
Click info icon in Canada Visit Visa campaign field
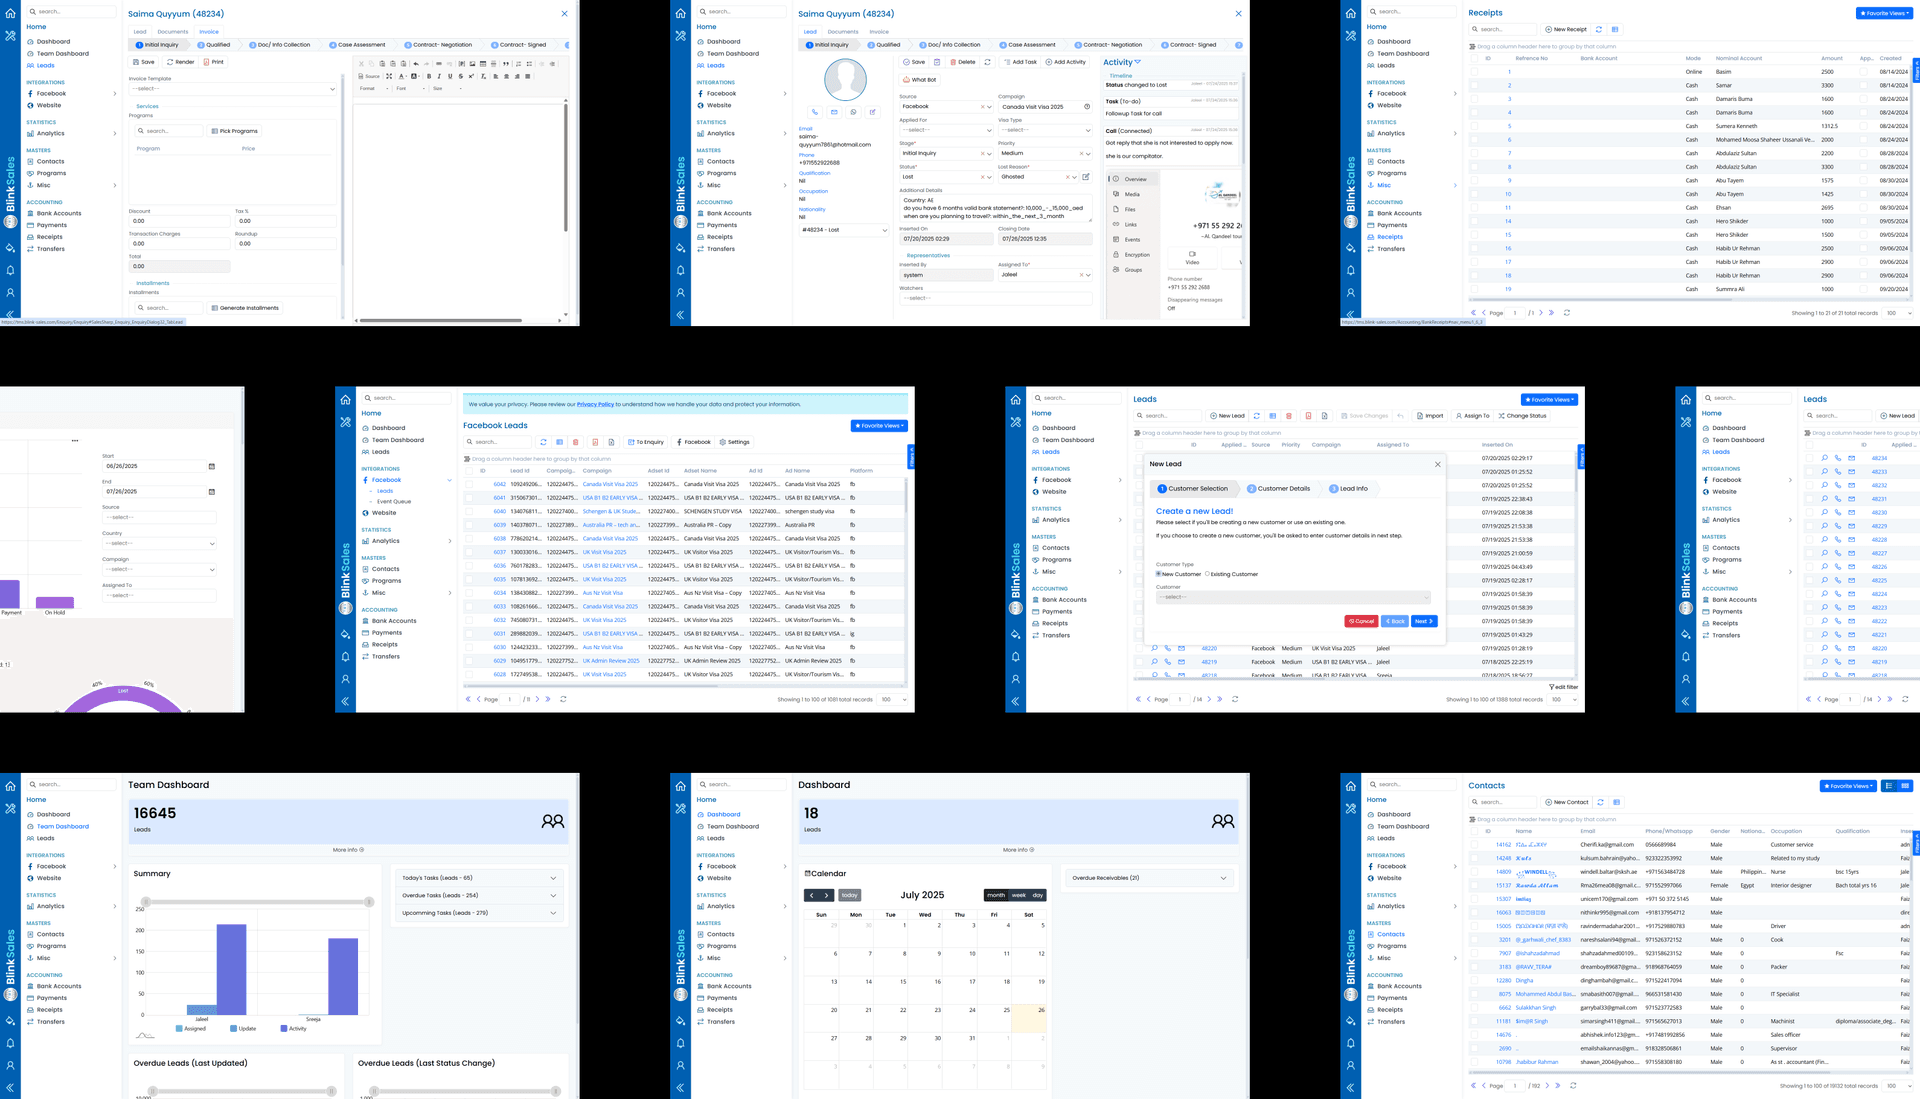[x=1087, y=106]
